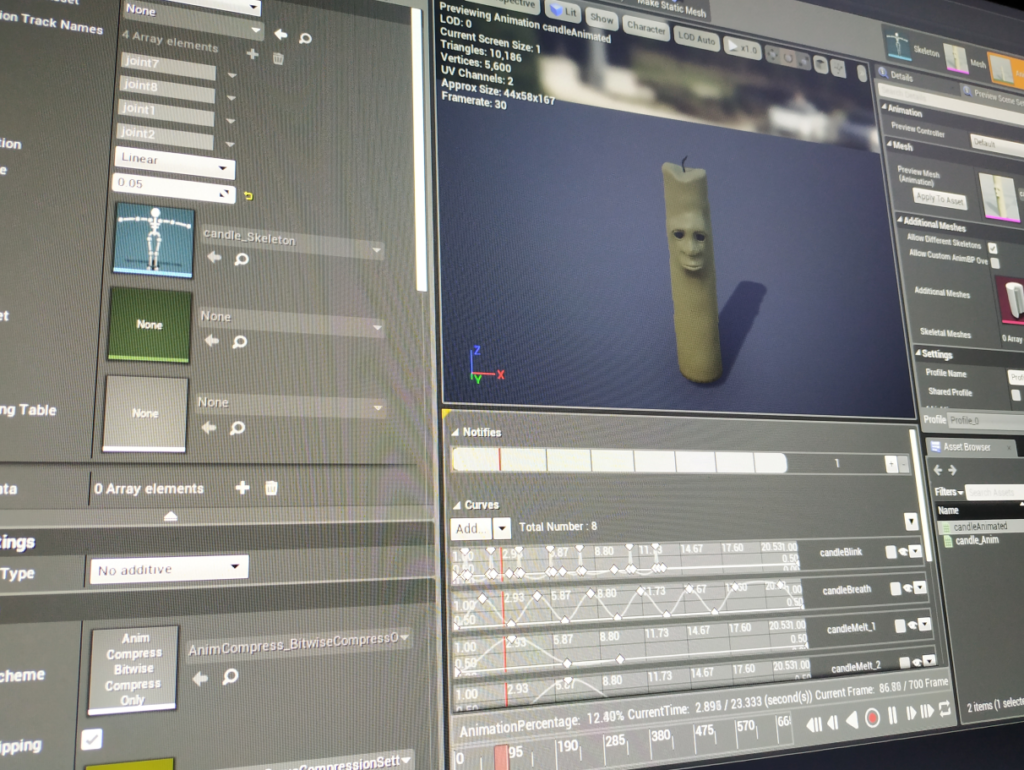Enable Allow Custom AnimBP Override checkbox
Image resolution: width=1024 pixels, height=770 pixels.
point(995,263)
